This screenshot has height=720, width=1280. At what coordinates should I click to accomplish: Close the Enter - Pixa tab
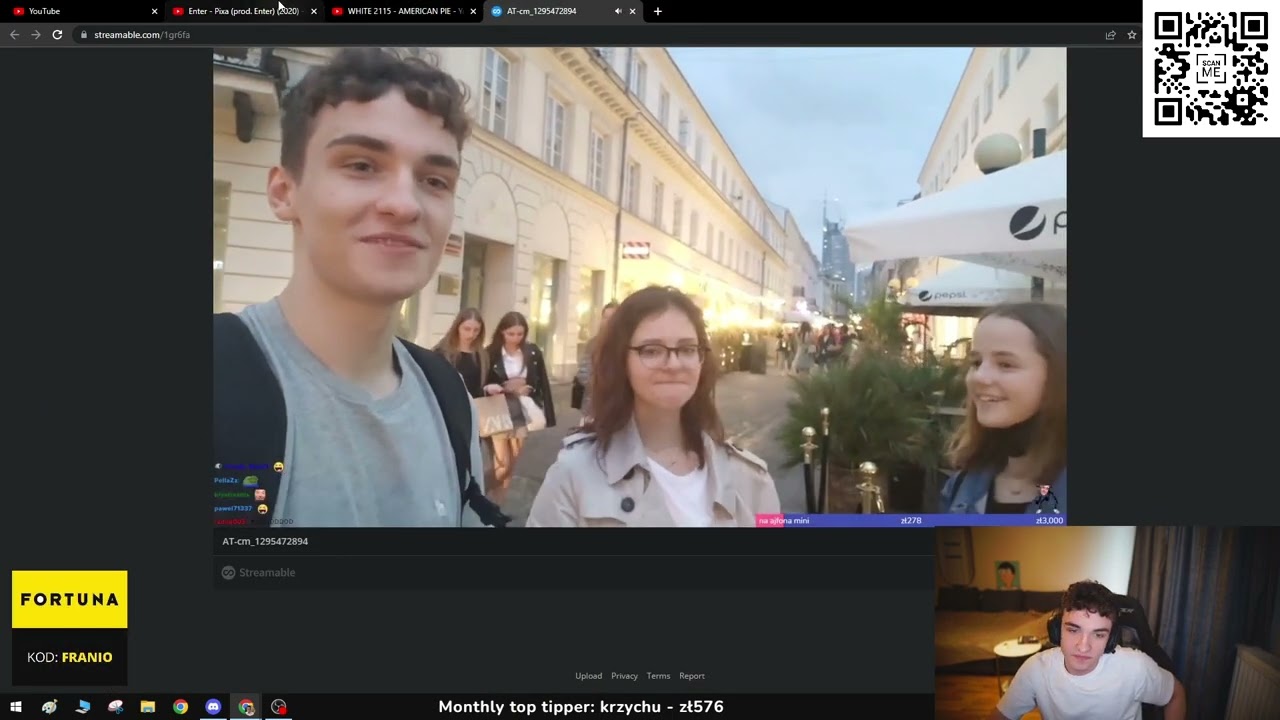[x=313, y=11]
